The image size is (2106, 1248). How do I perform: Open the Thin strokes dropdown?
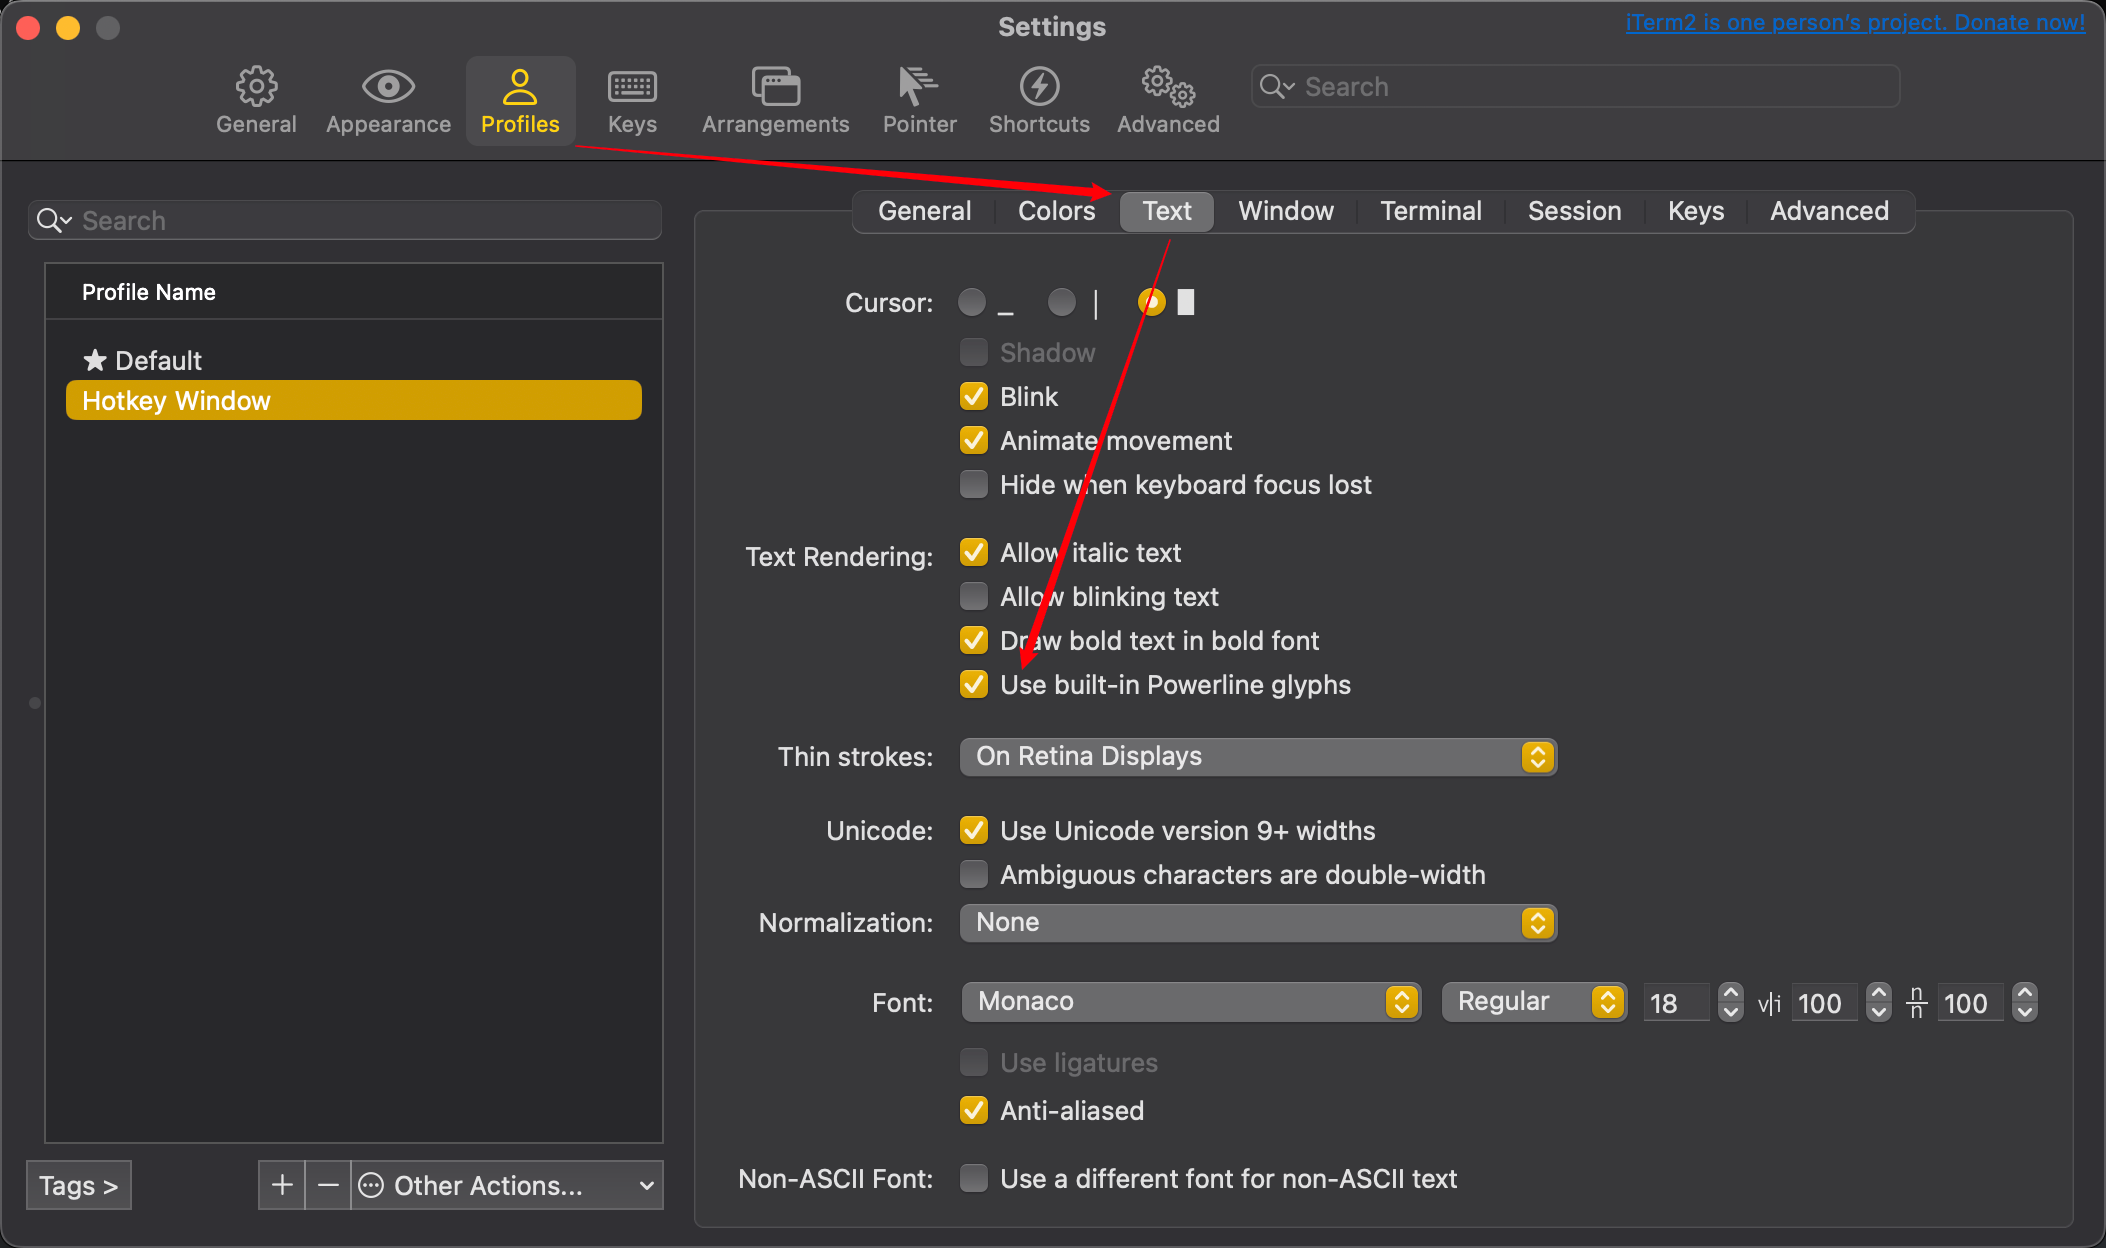coord(1257,757)
